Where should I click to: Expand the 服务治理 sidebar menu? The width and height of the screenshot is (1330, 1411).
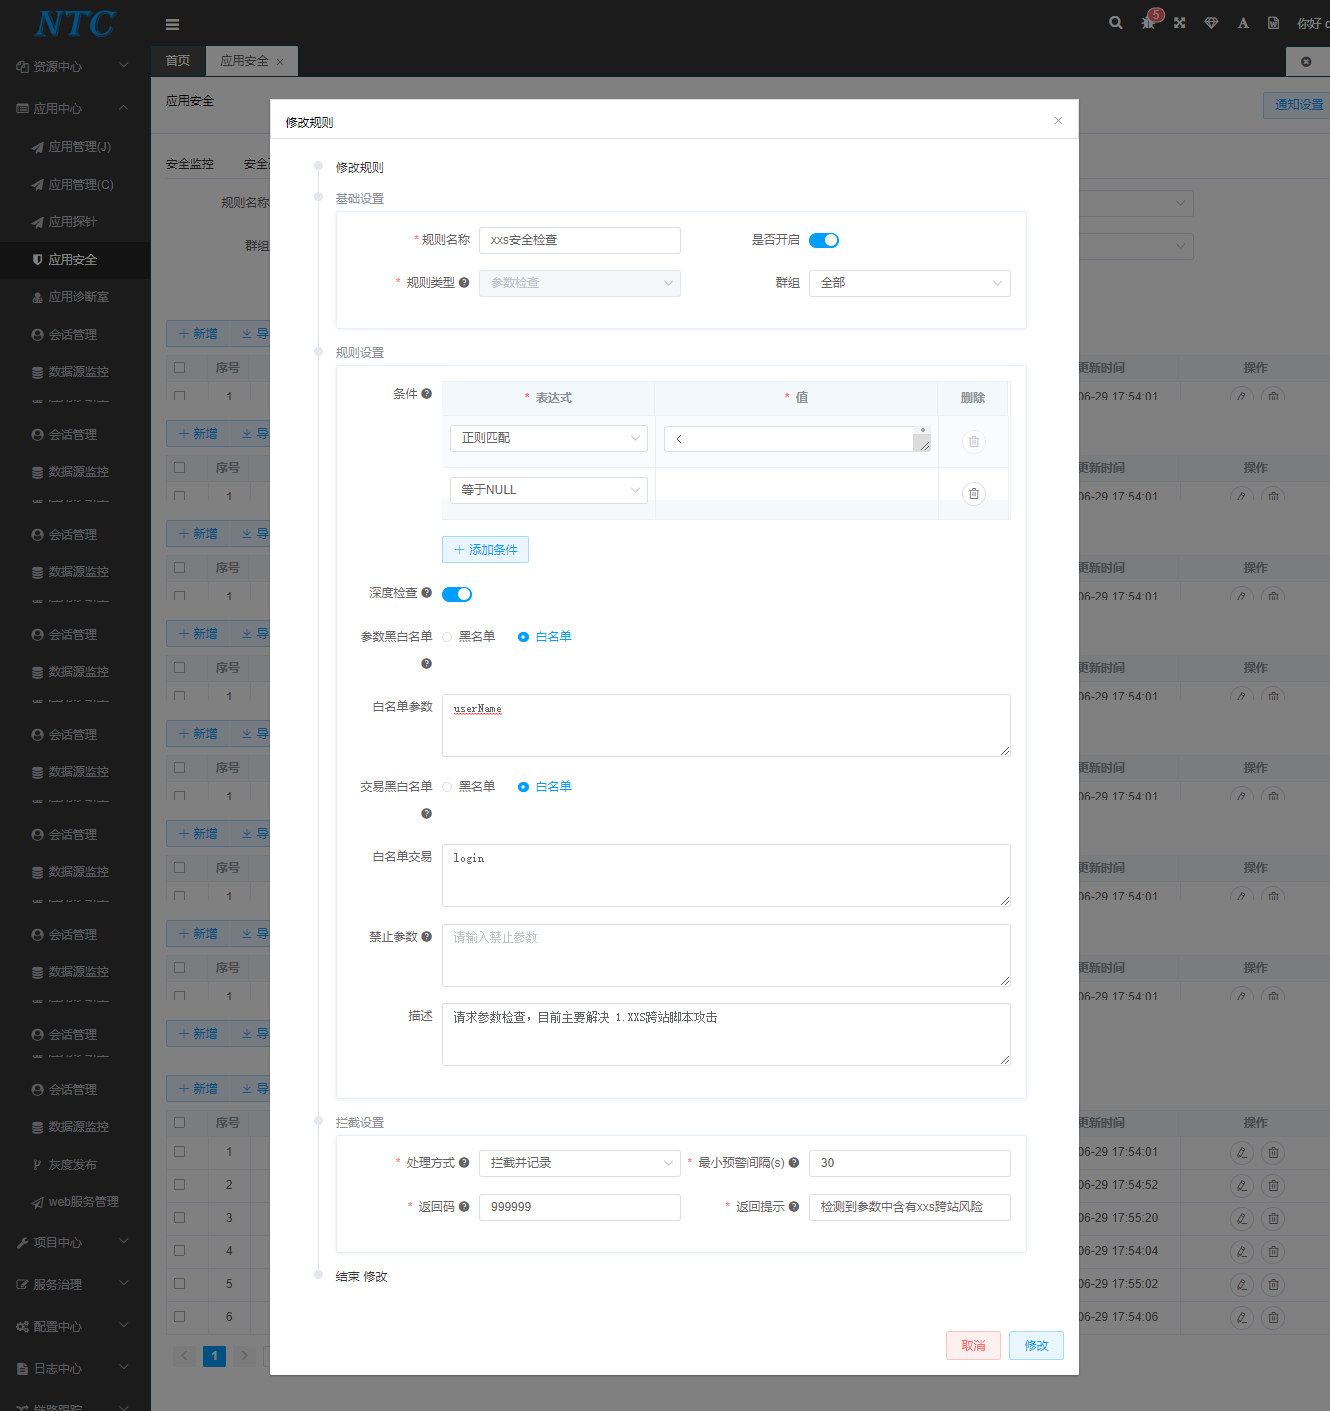point(75,1284)
